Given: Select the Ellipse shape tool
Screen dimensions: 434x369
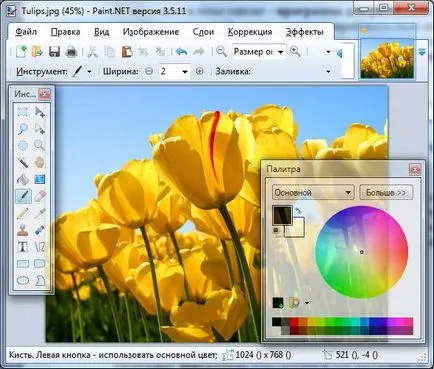Looking at the screenshot, I should point(23,280).
